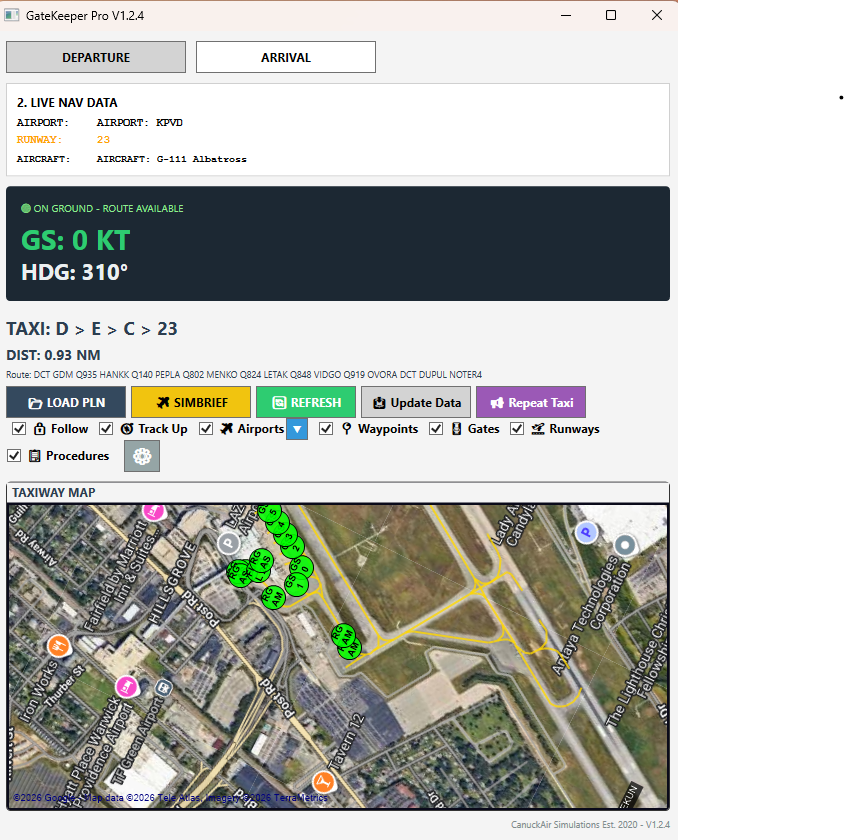Image resolution: width=844 pixels, height=840 pixels.
Task: Select the green gate marker labeled 2
Action: pyautogui.click(x=293, y=547)
